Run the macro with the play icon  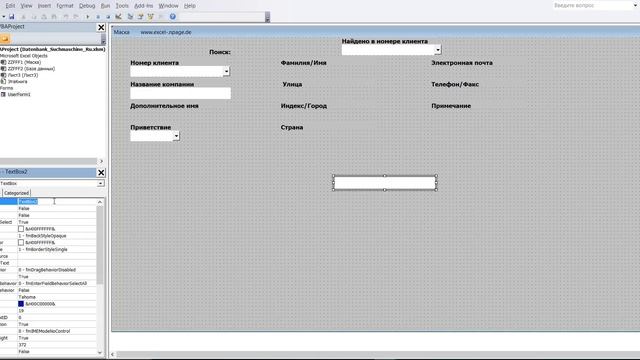(x=88, y=17)
